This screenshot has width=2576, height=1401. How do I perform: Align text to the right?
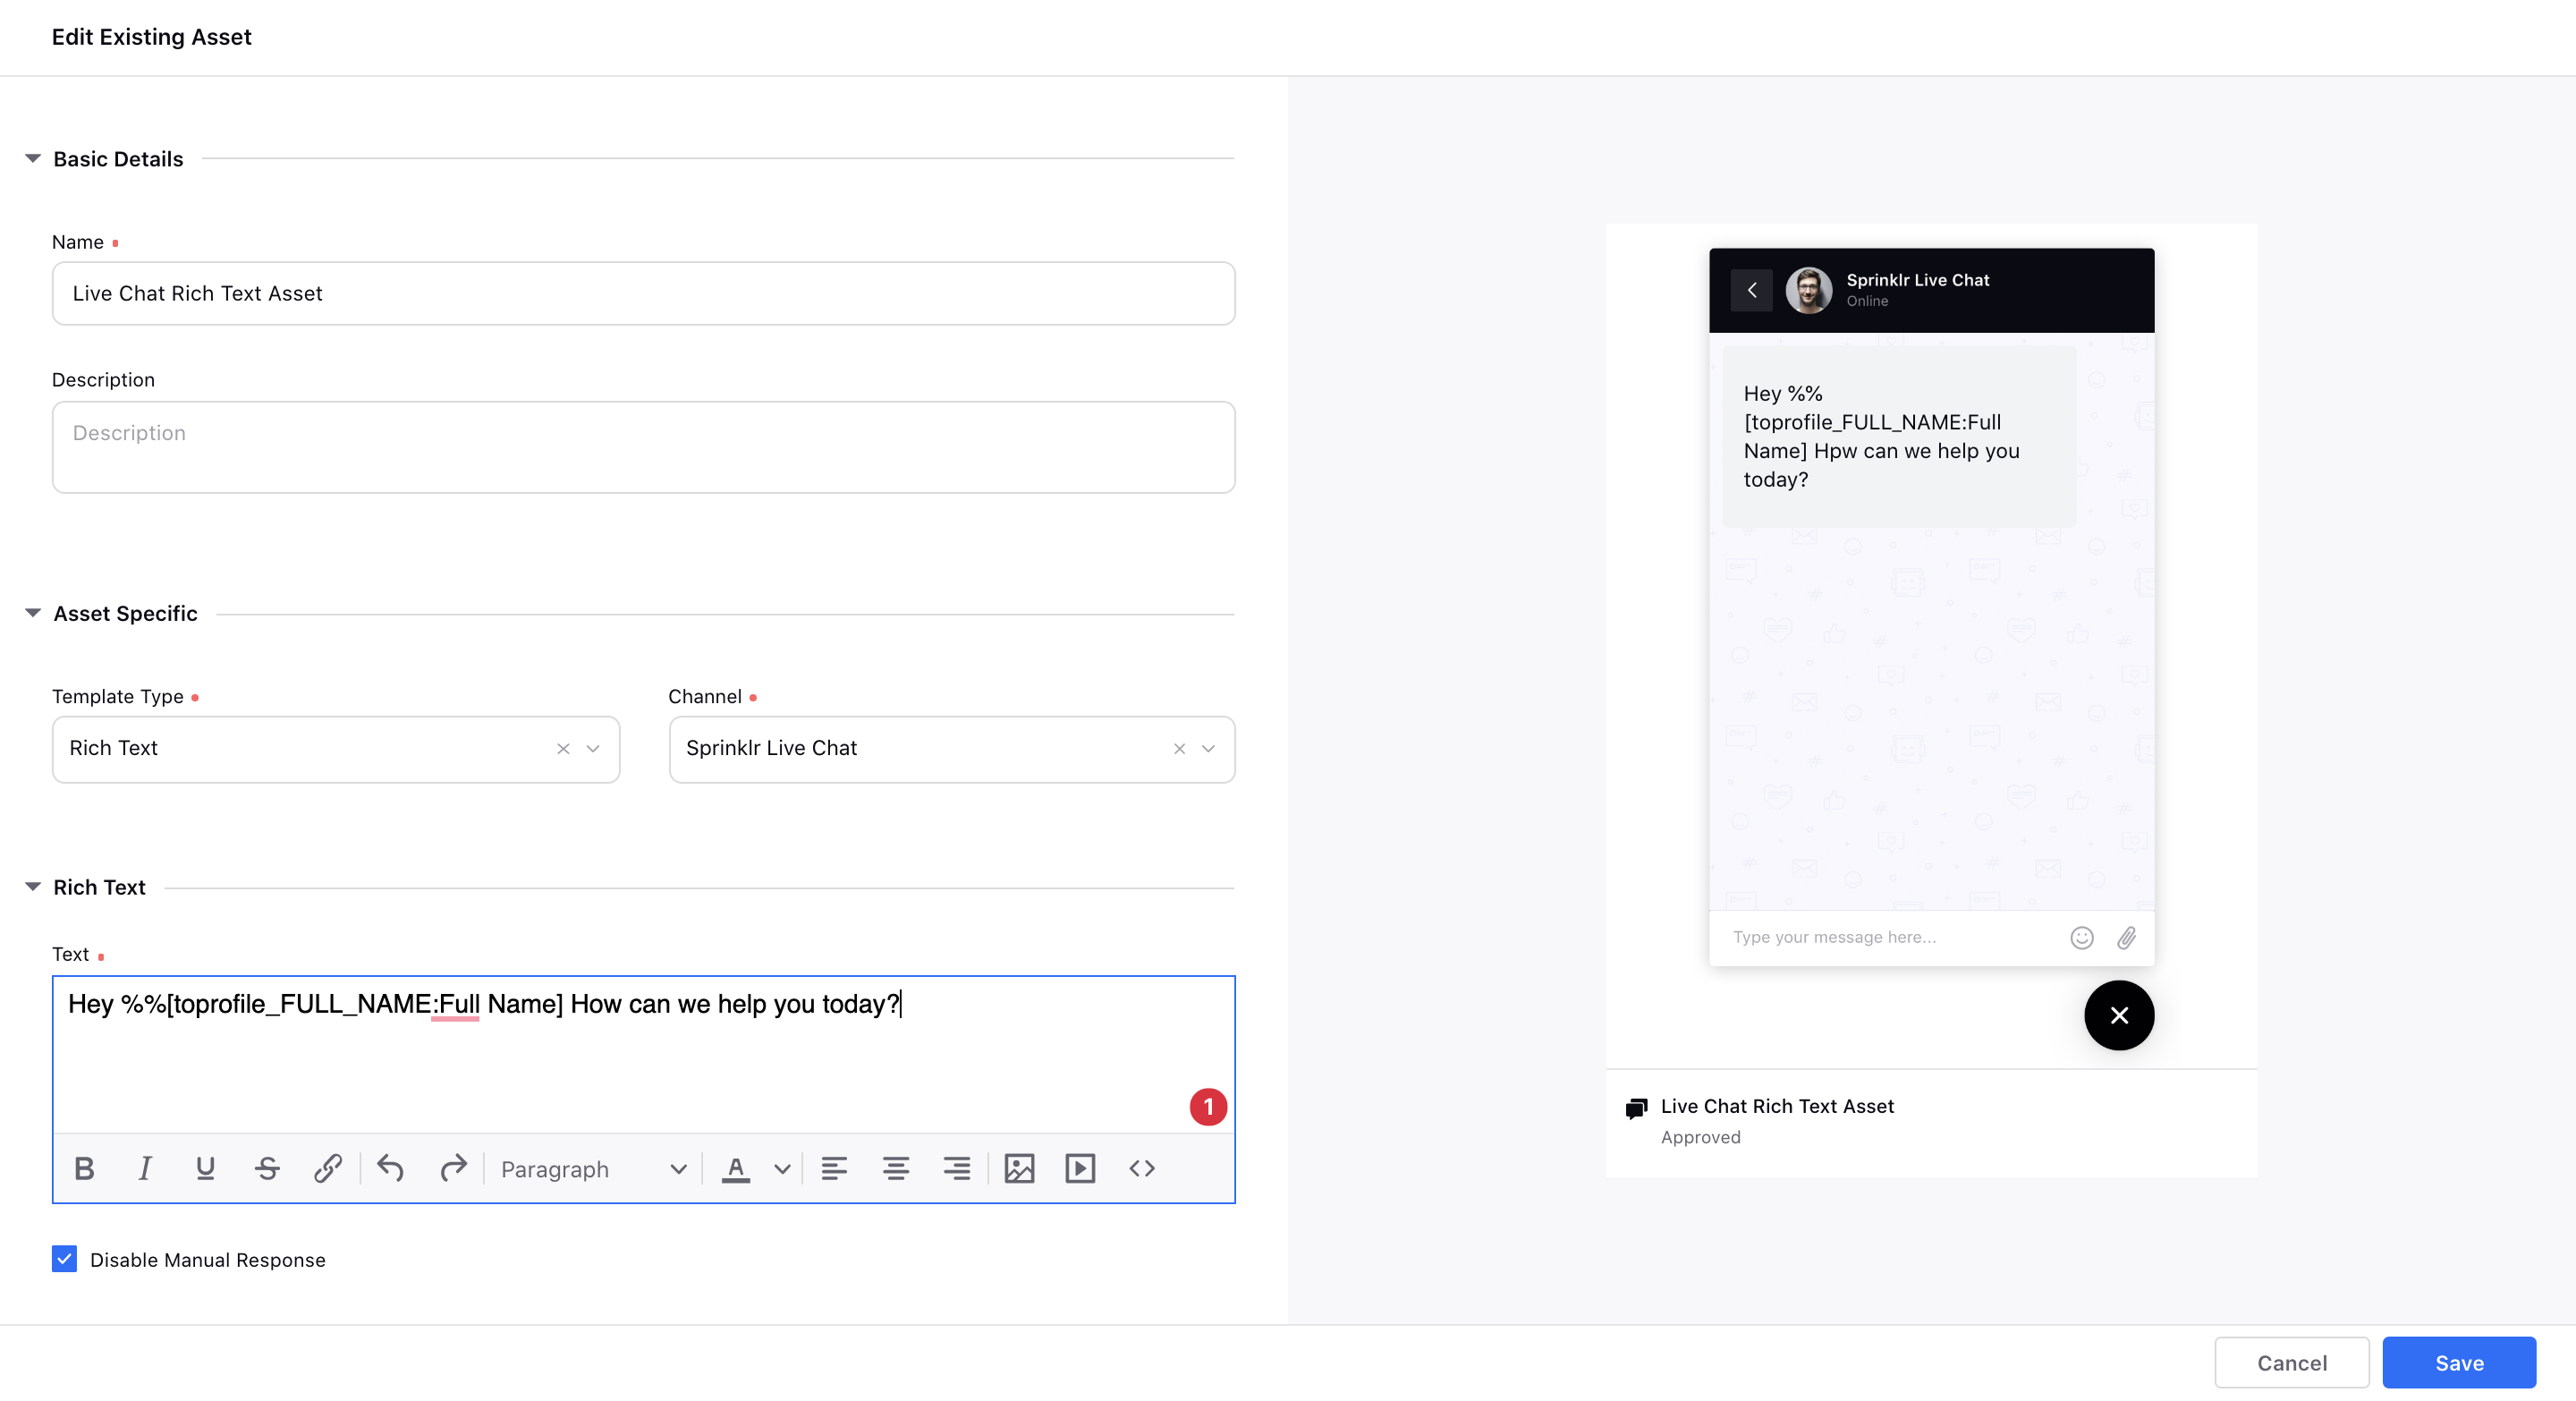[957, 1168]
